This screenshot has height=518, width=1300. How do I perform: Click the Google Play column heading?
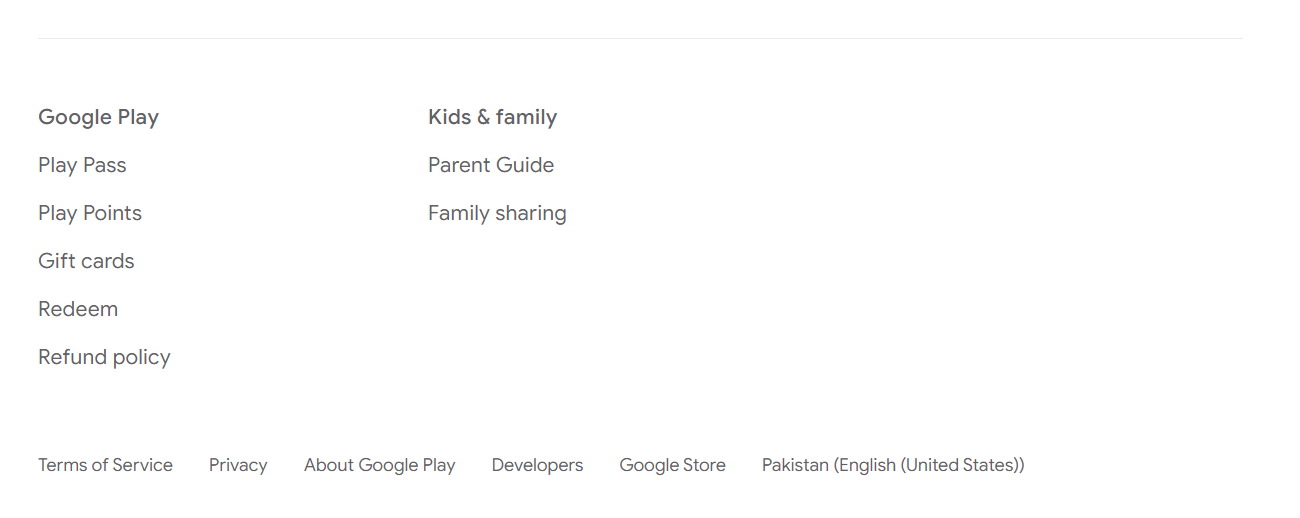point(98,117)
